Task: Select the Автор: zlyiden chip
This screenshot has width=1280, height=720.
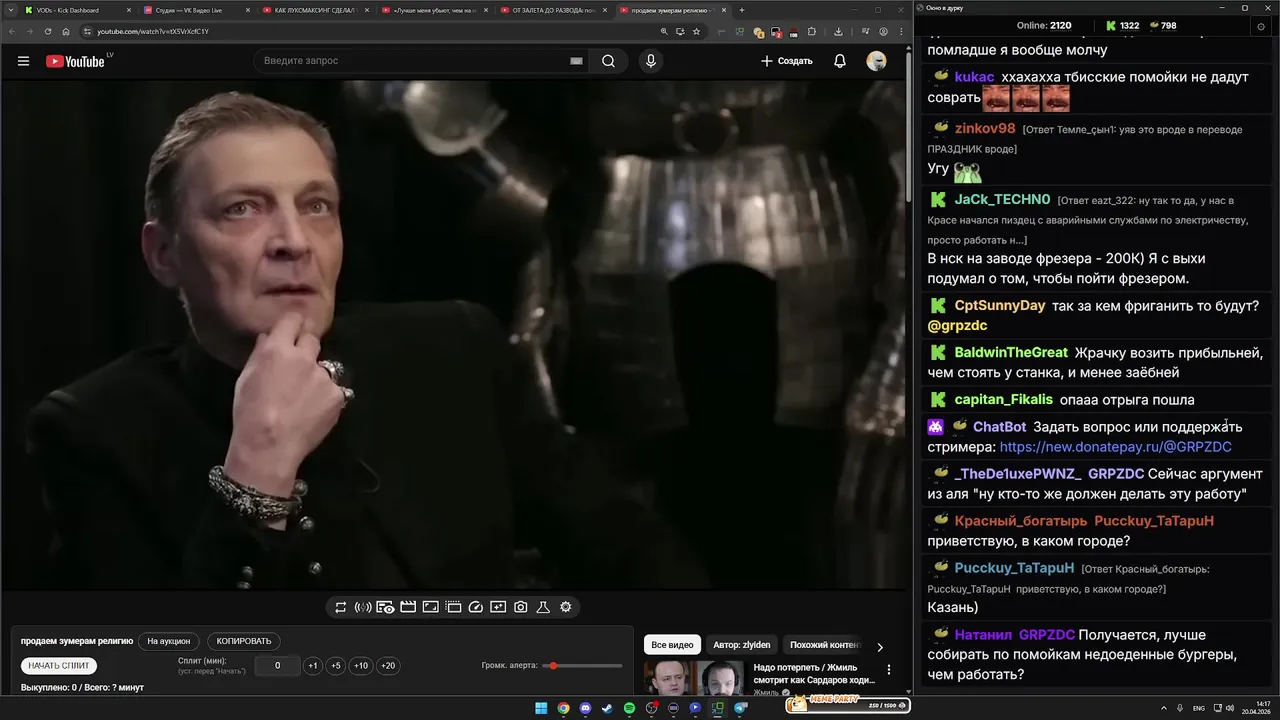Action: click(741, 645)
